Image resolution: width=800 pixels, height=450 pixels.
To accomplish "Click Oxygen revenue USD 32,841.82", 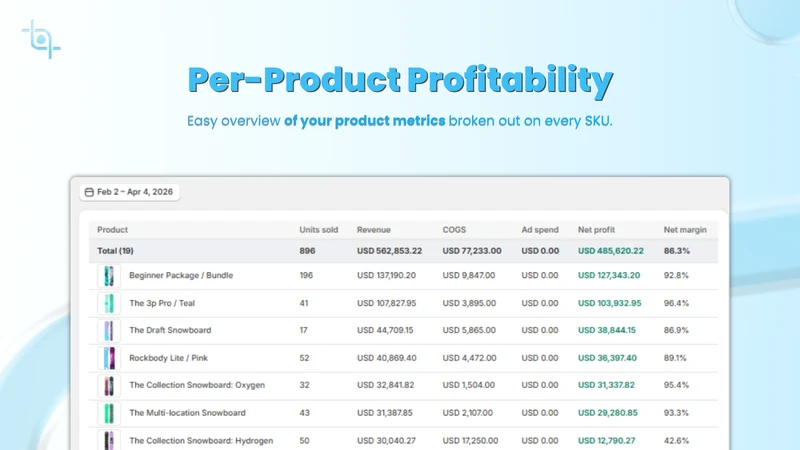I will [x=385, y=385].
